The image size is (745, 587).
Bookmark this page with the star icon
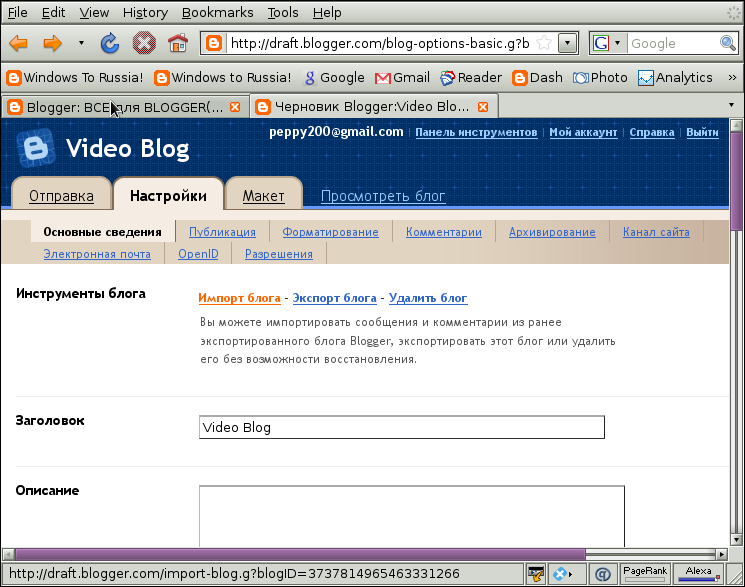tap(544, 43)
